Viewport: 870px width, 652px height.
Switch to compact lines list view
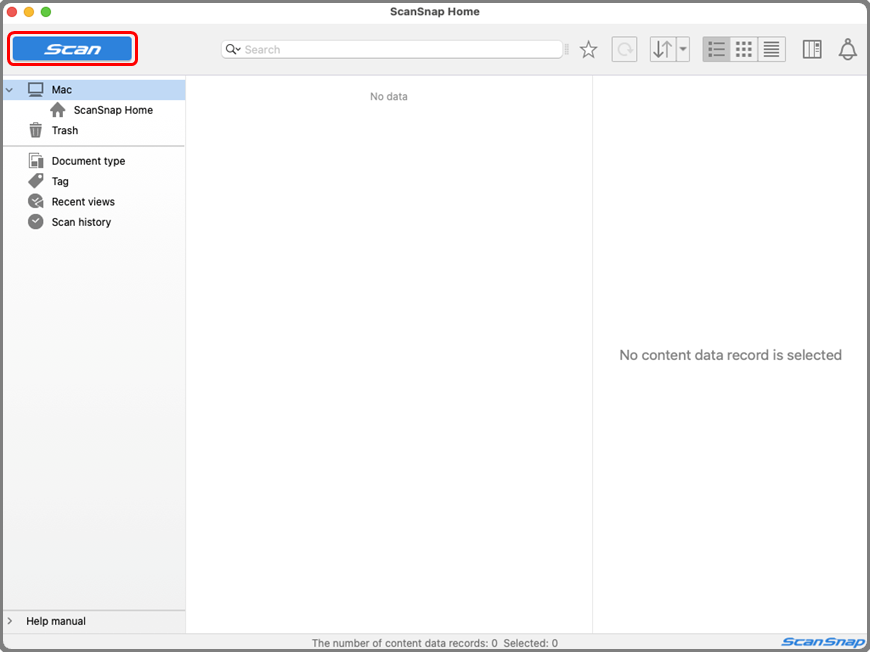tap(771, 49)
